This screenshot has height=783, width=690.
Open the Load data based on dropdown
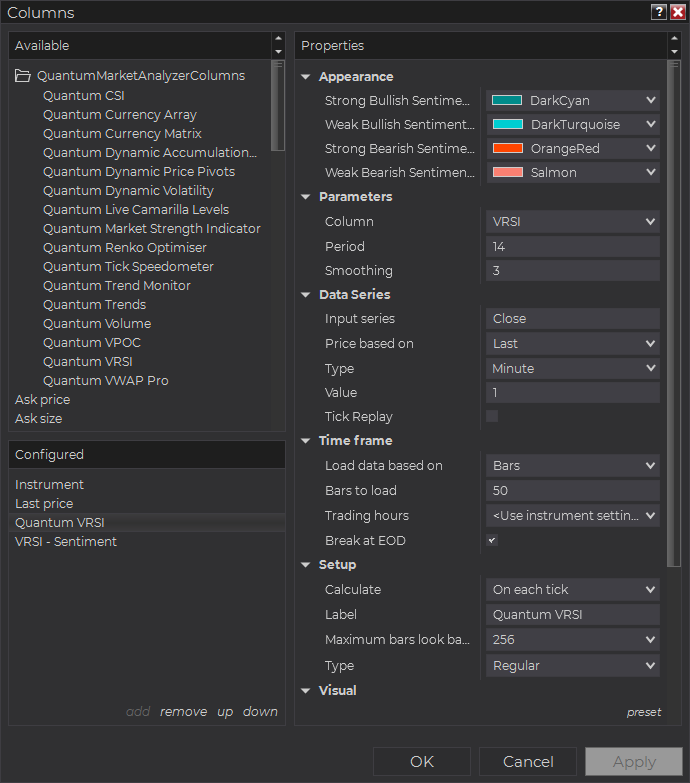pos(573,465)
